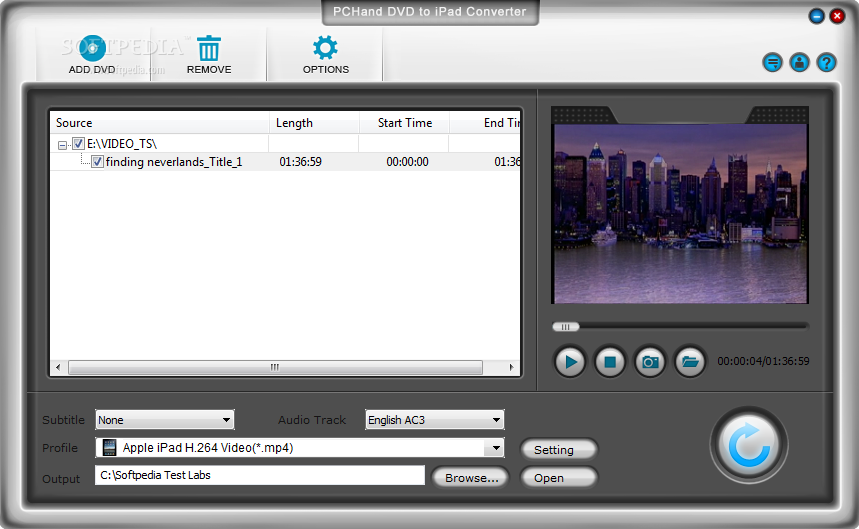Click the 00:00:00 start time cell
The image size is (859, 529).
[407, 162]
